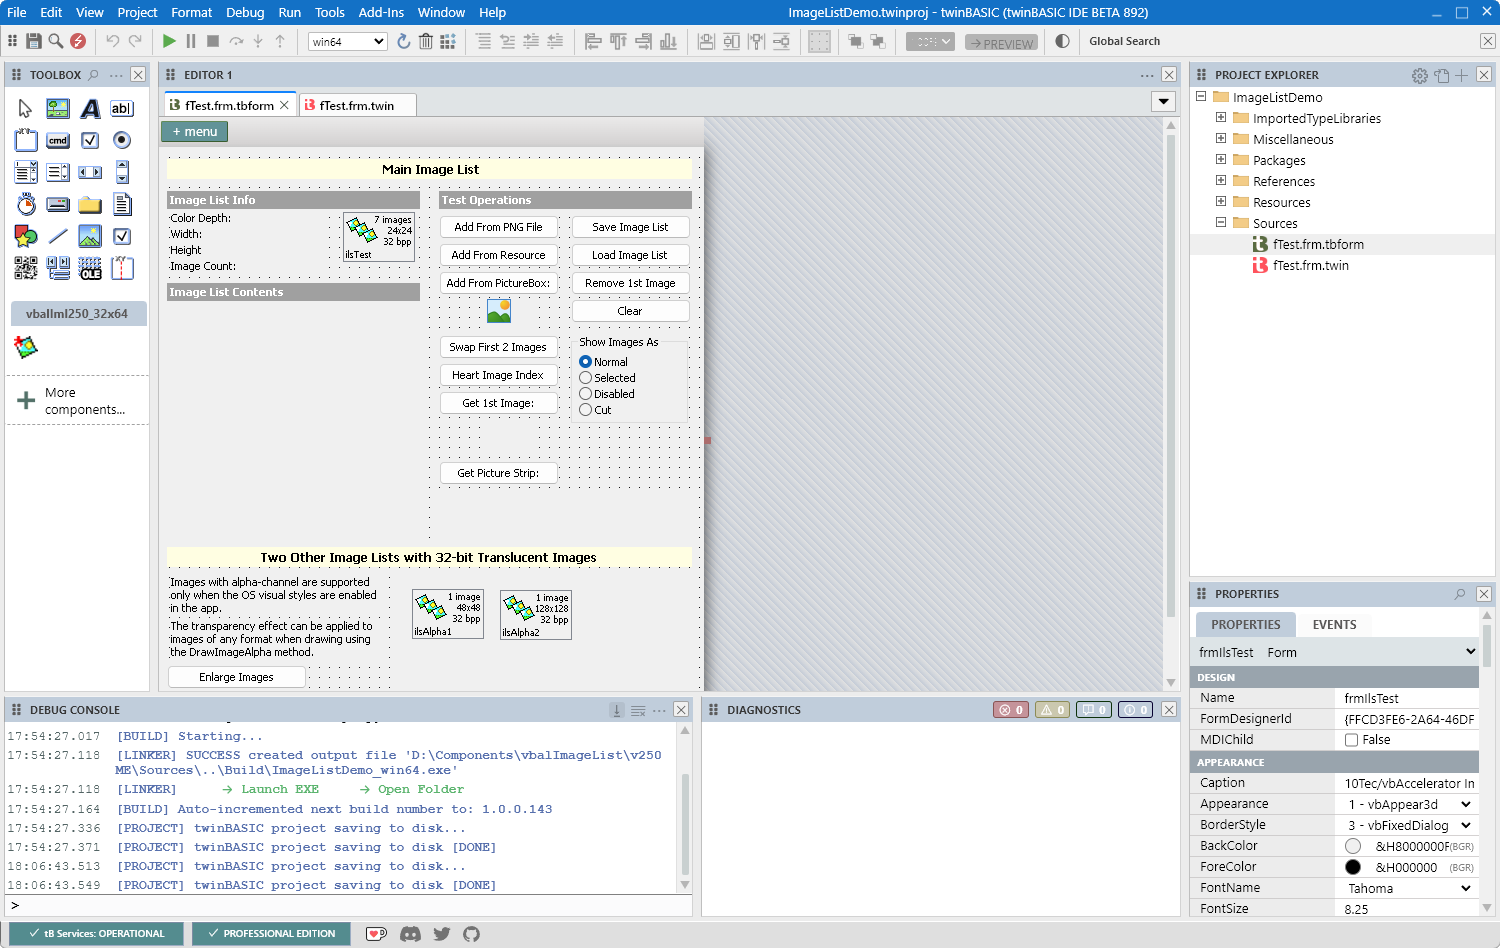
Task: Select the Label tool in the Toolbox
Action: pyautogui.click(x=90, y=108)
